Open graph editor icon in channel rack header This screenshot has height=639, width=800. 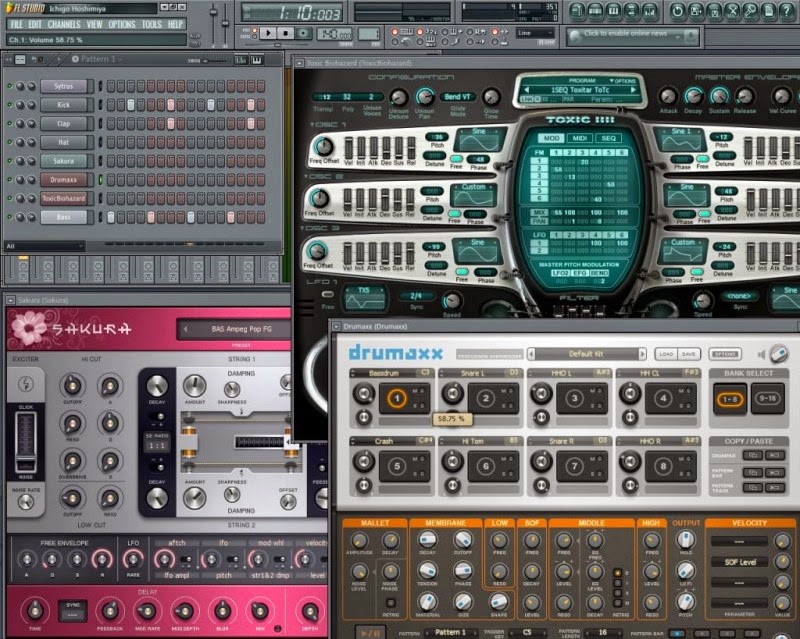pyautogui.click(x=241, y=60)
